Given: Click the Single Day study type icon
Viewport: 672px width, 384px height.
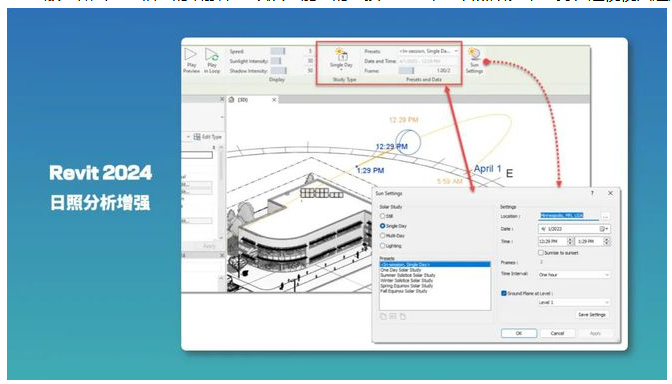Looking at the screenshot, I should coord(341,55).
